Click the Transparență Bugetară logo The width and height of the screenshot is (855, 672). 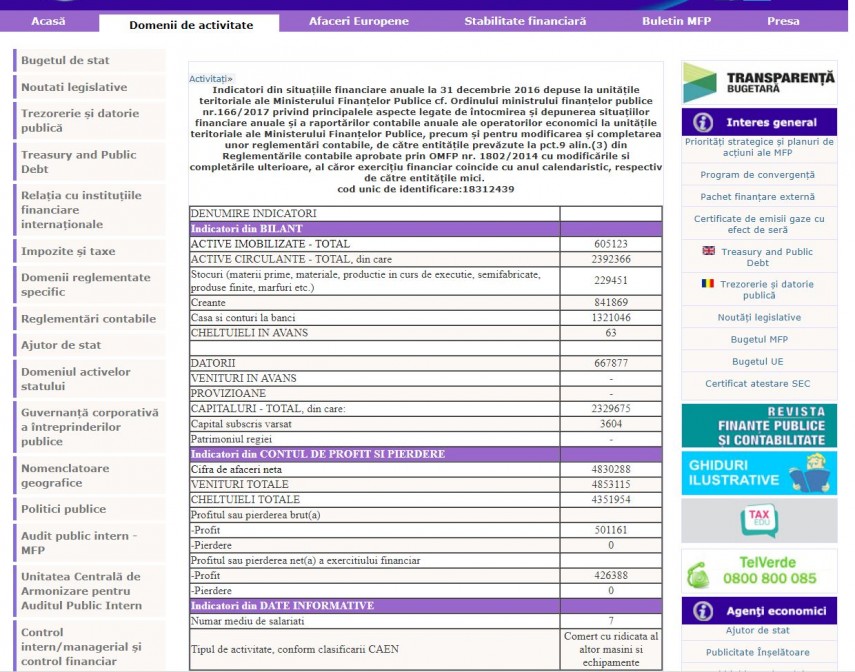759,83
